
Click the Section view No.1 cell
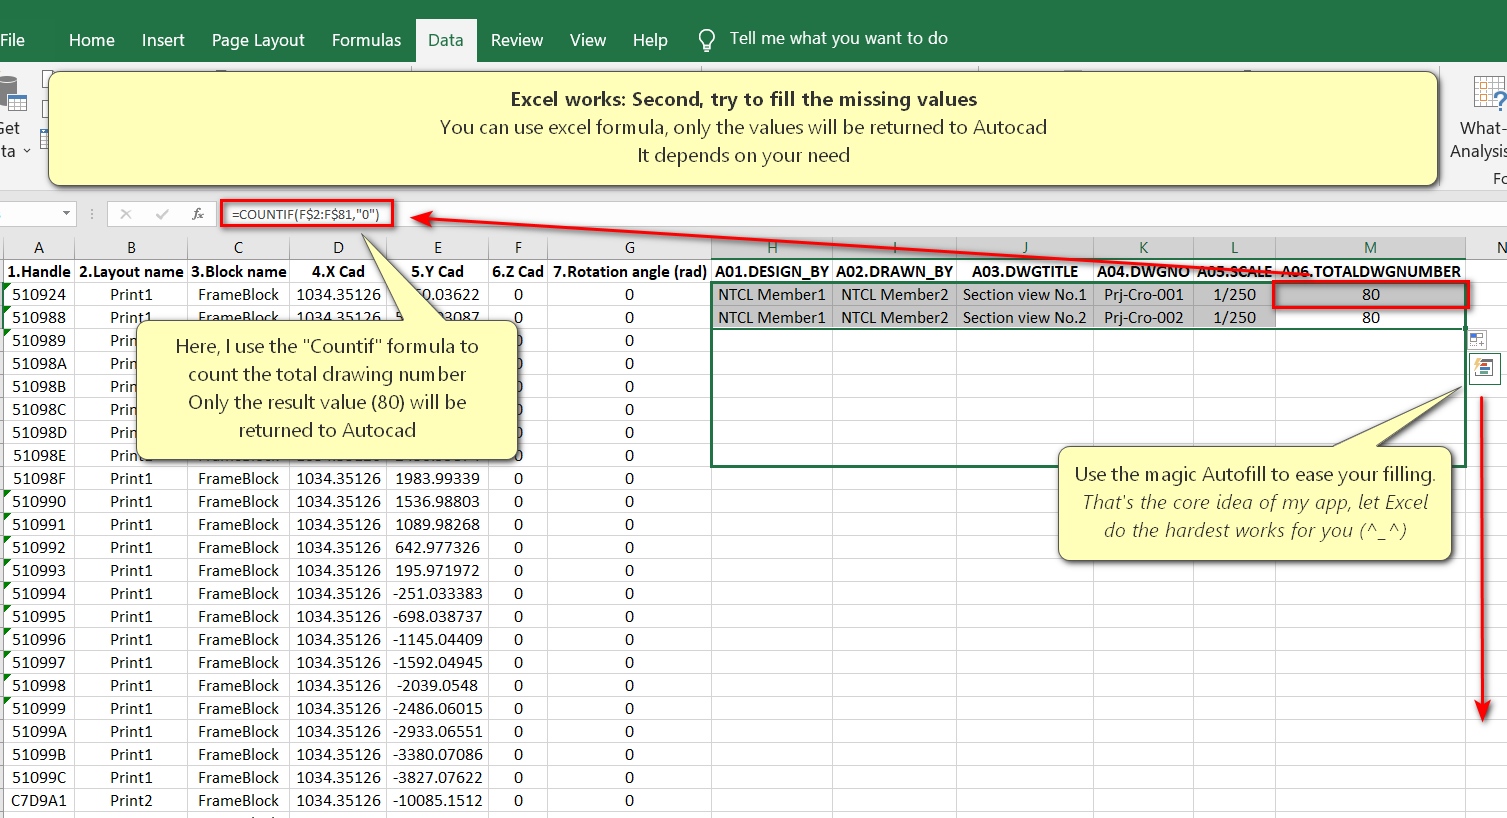[1024, 295]
